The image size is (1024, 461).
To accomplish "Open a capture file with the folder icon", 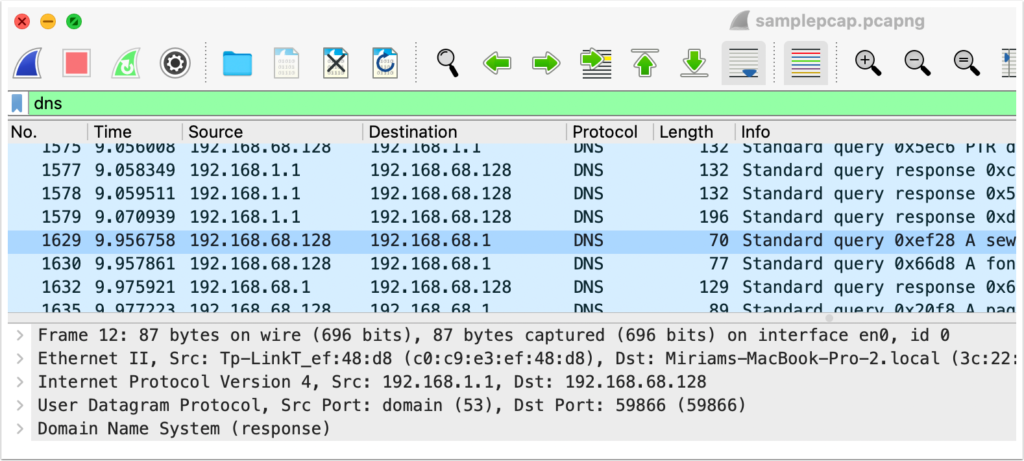I will [x=237, y=63].
